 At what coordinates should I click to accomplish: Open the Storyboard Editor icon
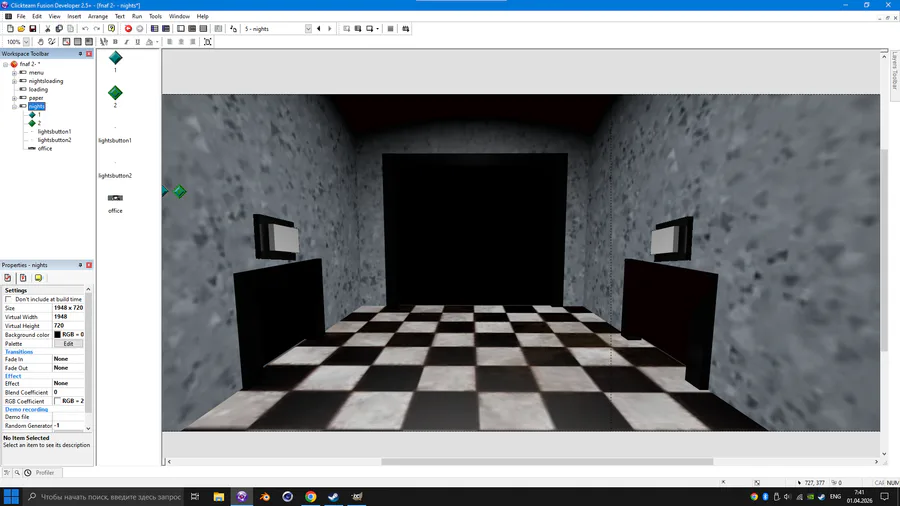[x=154, y=29]
